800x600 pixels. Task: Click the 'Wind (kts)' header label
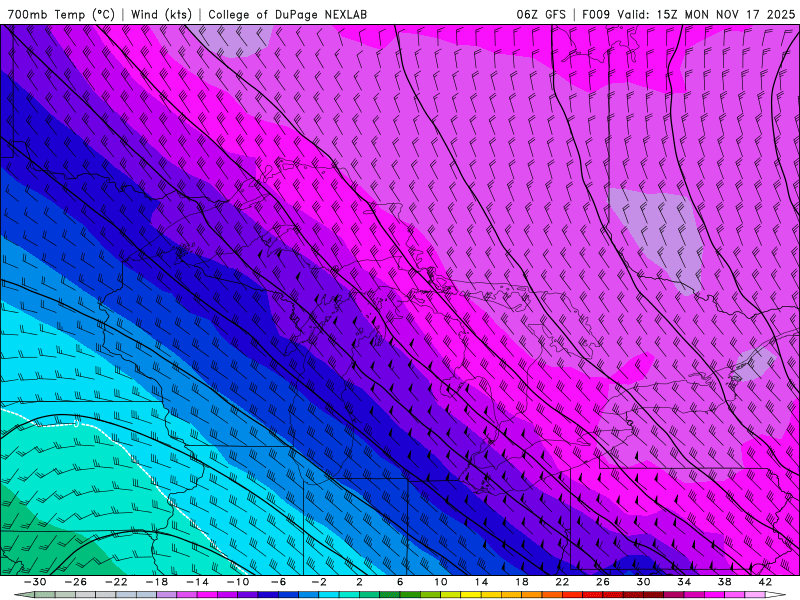[x=161, y=14]
